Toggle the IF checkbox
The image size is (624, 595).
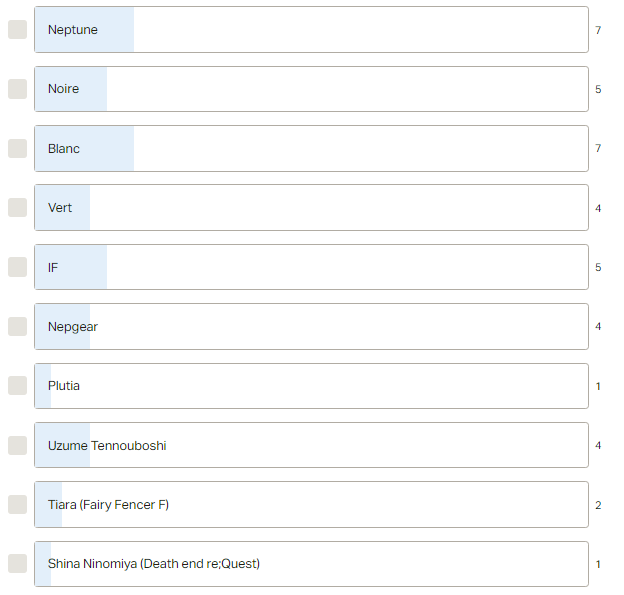pyautogui.click(x=18, y=267)
